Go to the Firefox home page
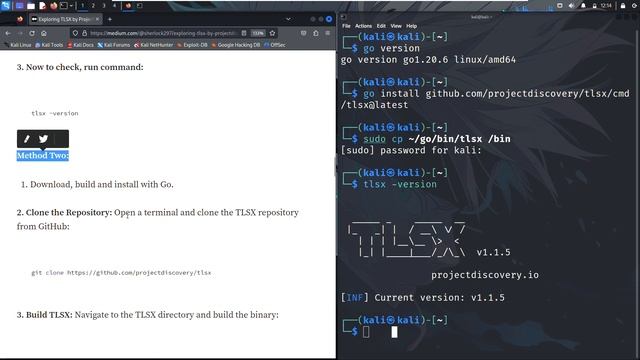Screen dimensions: 640x360 pos(44,33)
